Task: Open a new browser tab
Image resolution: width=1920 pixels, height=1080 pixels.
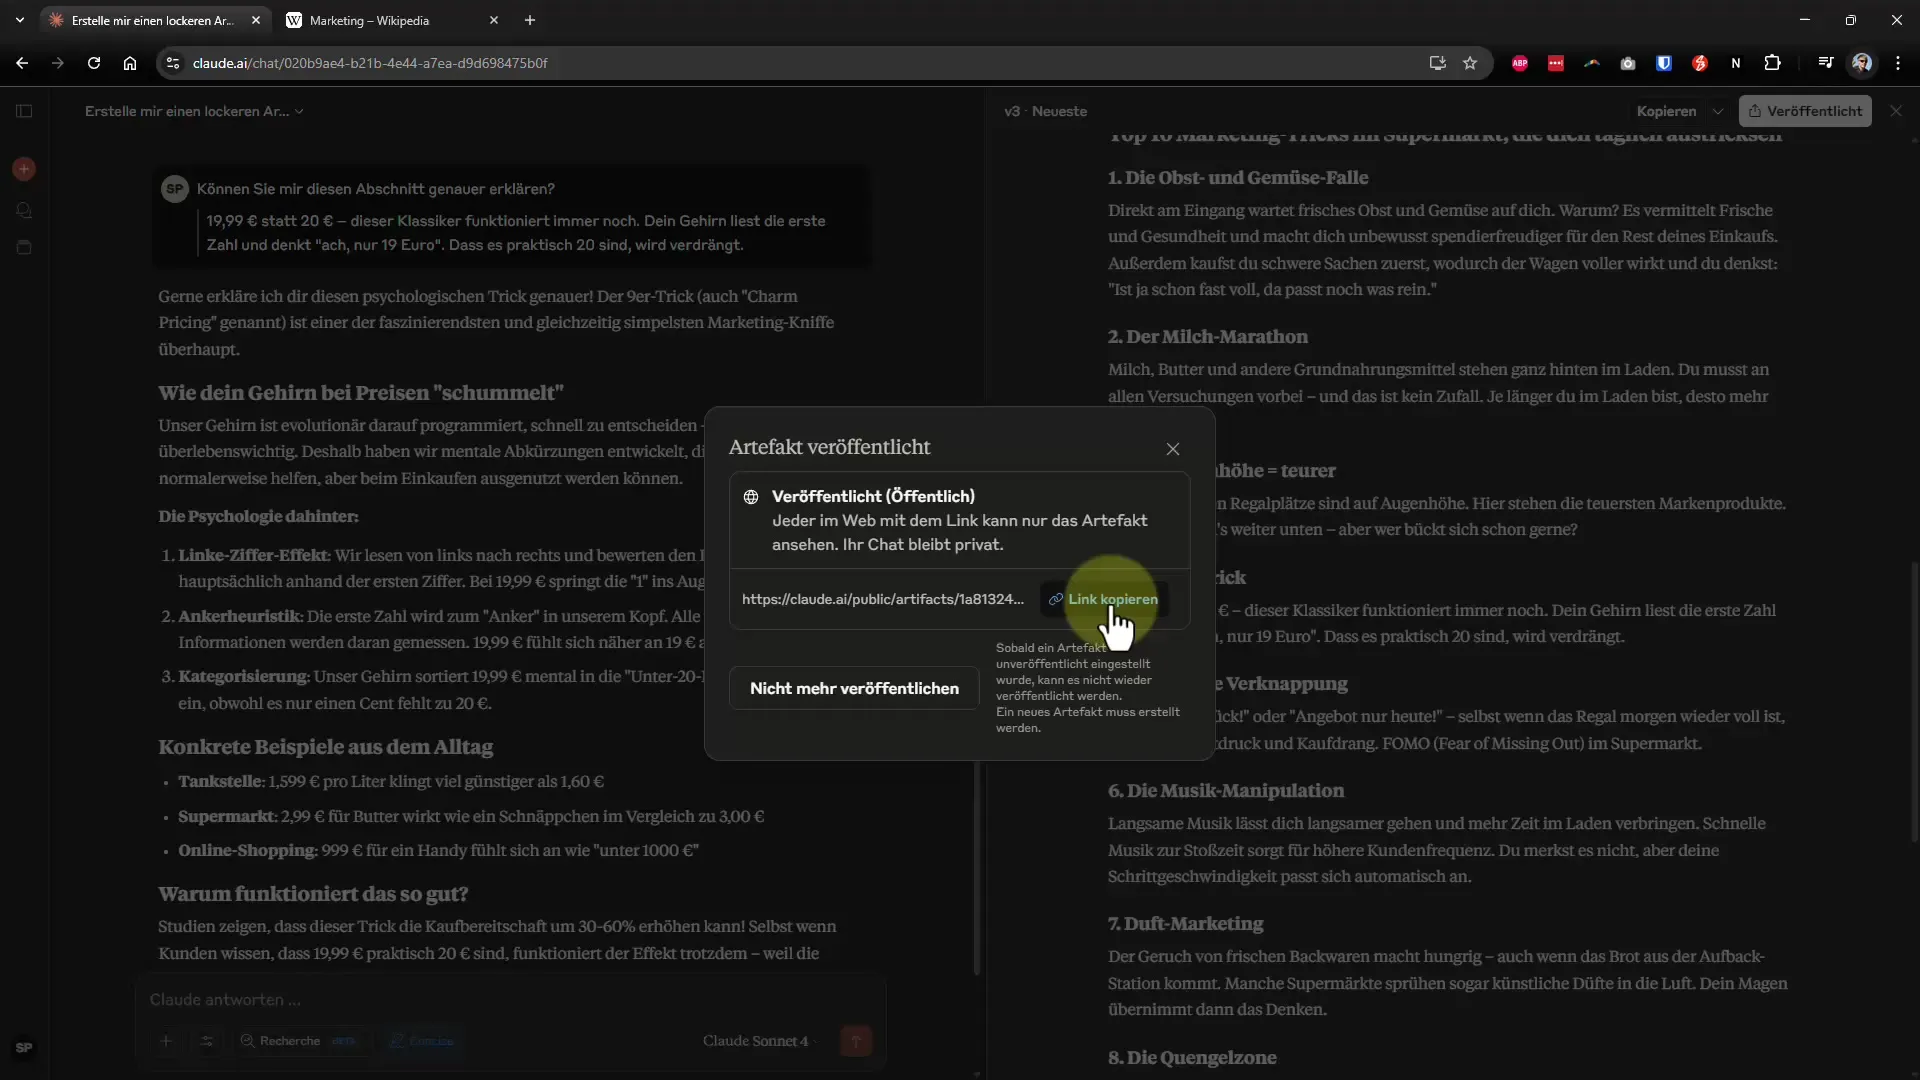Action: click(530, 20)
